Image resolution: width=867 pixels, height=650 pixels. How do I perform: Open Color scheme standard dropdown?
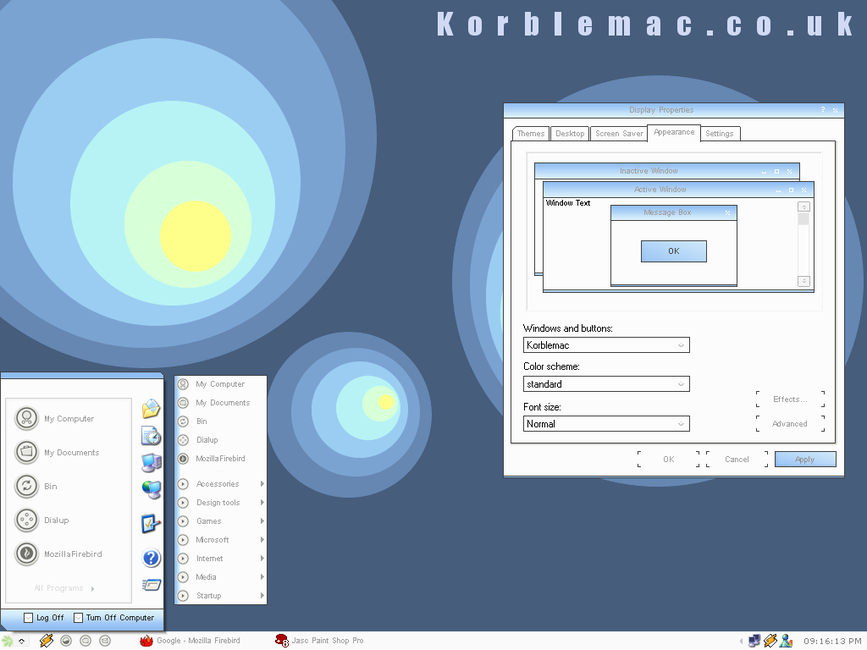pyautogui.click(x=606, y=384)
